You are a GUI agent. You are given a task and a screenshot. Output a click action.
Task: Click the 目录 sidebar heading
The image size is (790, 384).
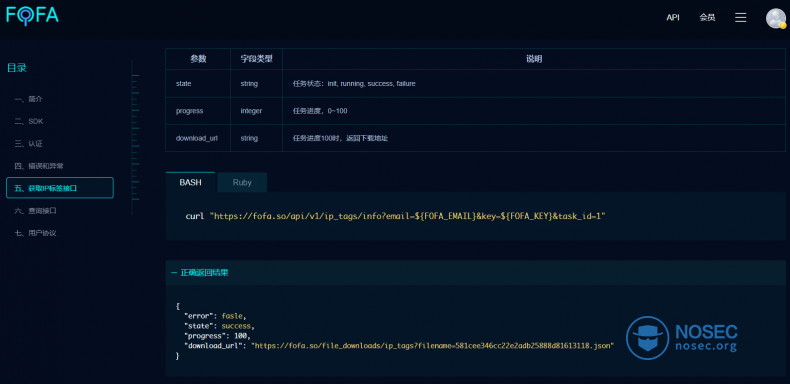tap(17, 68)
